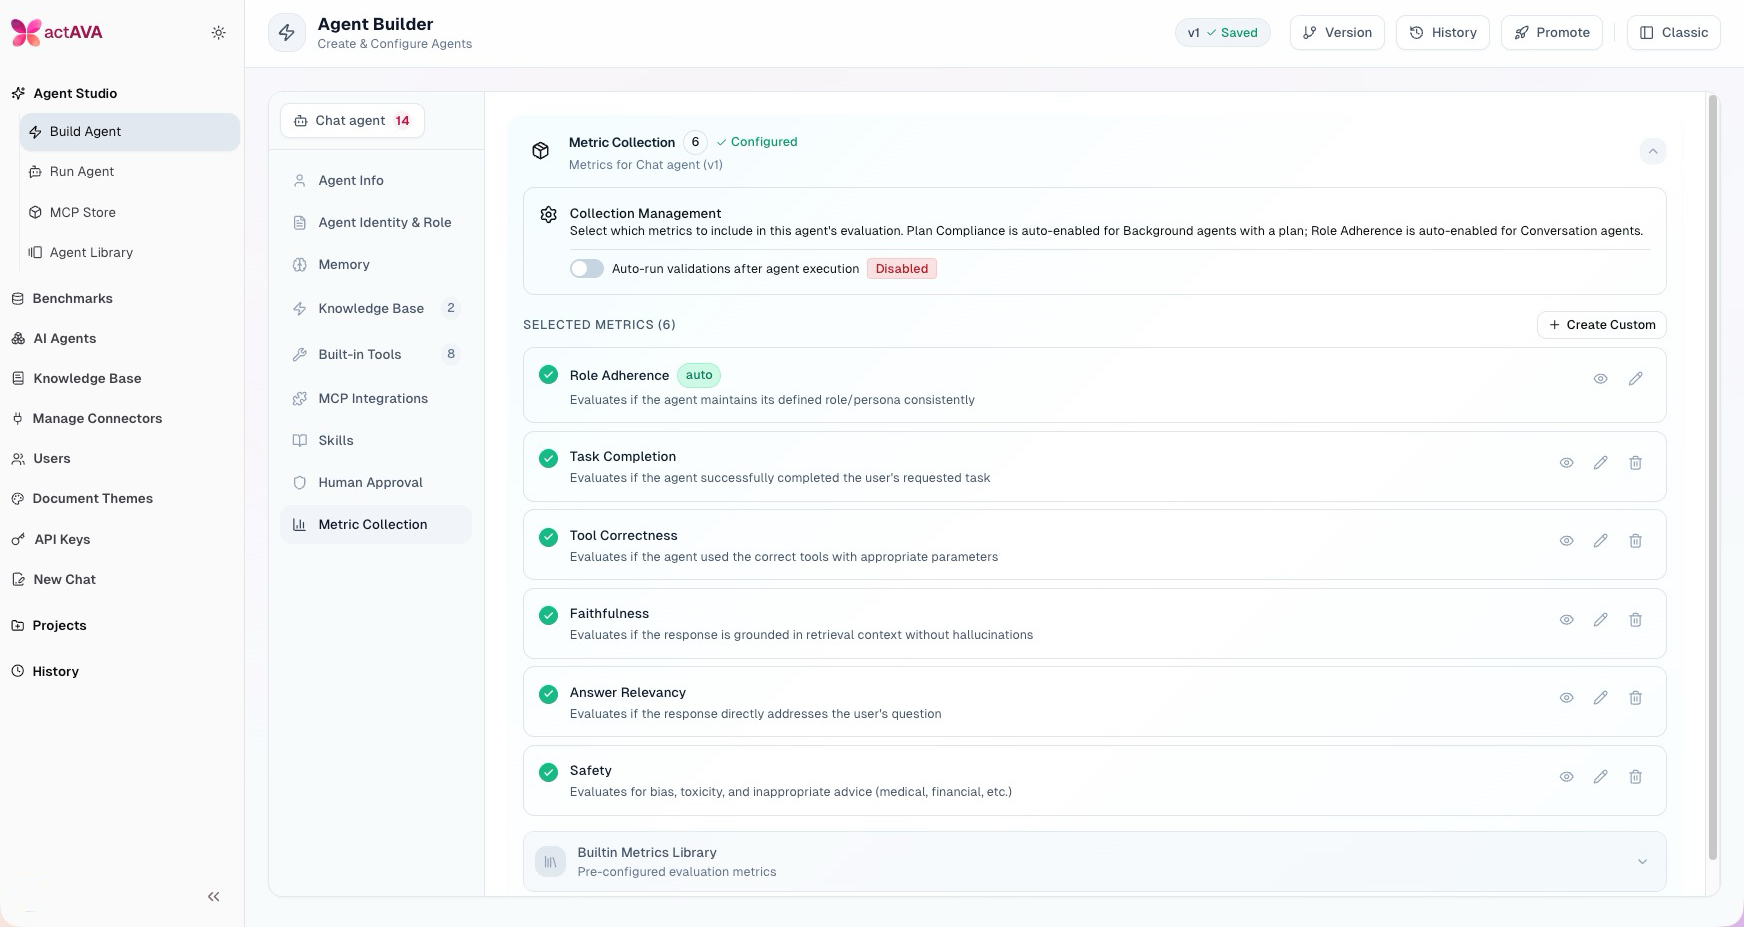This screenshot has height=927, width=1744.
Task: Click the theme toggle sun icon
Action: click(x=218, y=33)
